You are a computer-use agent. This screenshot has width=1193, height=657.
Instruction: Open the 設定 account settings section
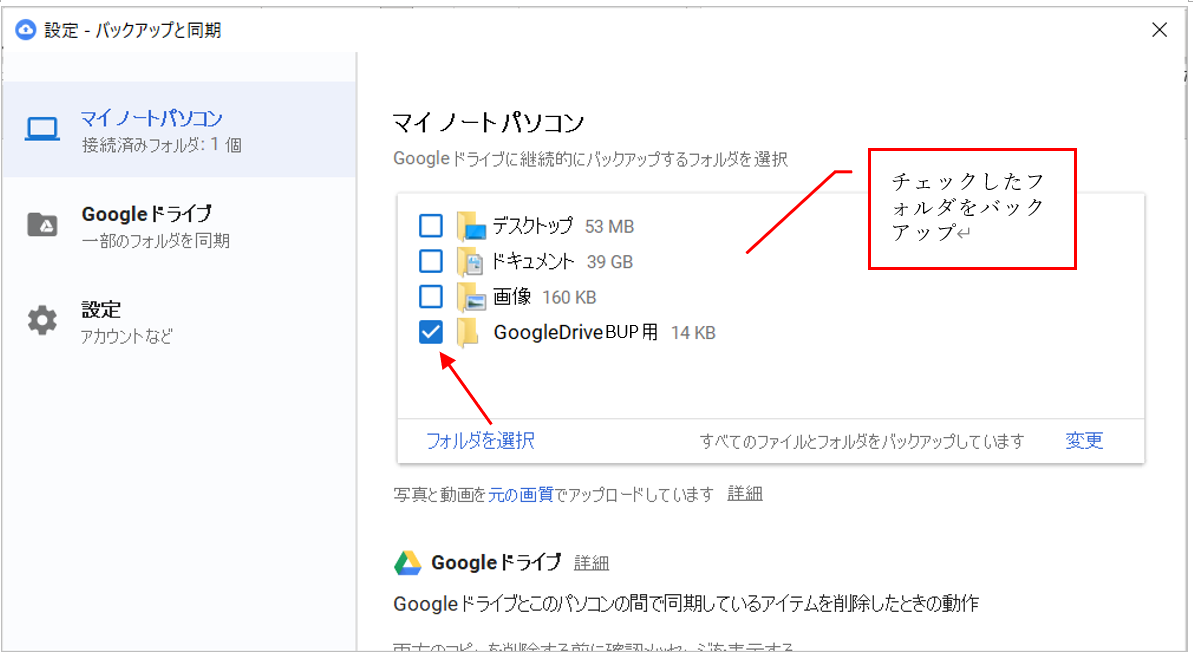pos(180,321)
